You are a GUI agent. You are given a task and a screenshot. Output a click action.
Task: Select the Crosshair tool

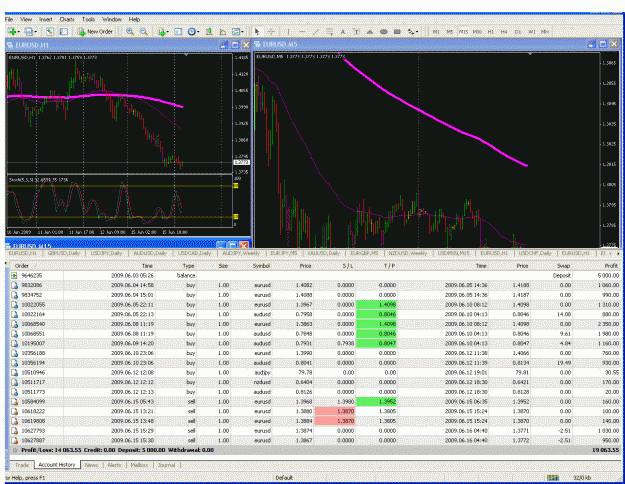pyautogui.click(x=271, y=31)
